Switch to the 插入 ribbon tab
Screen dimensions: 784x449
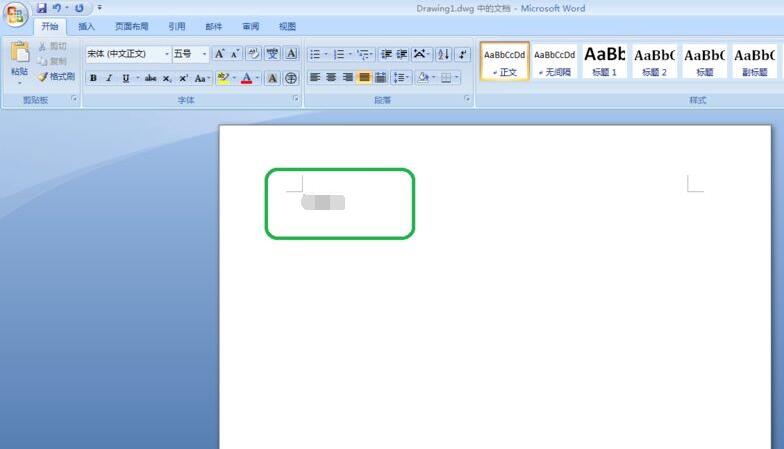[x=86, y=26]
